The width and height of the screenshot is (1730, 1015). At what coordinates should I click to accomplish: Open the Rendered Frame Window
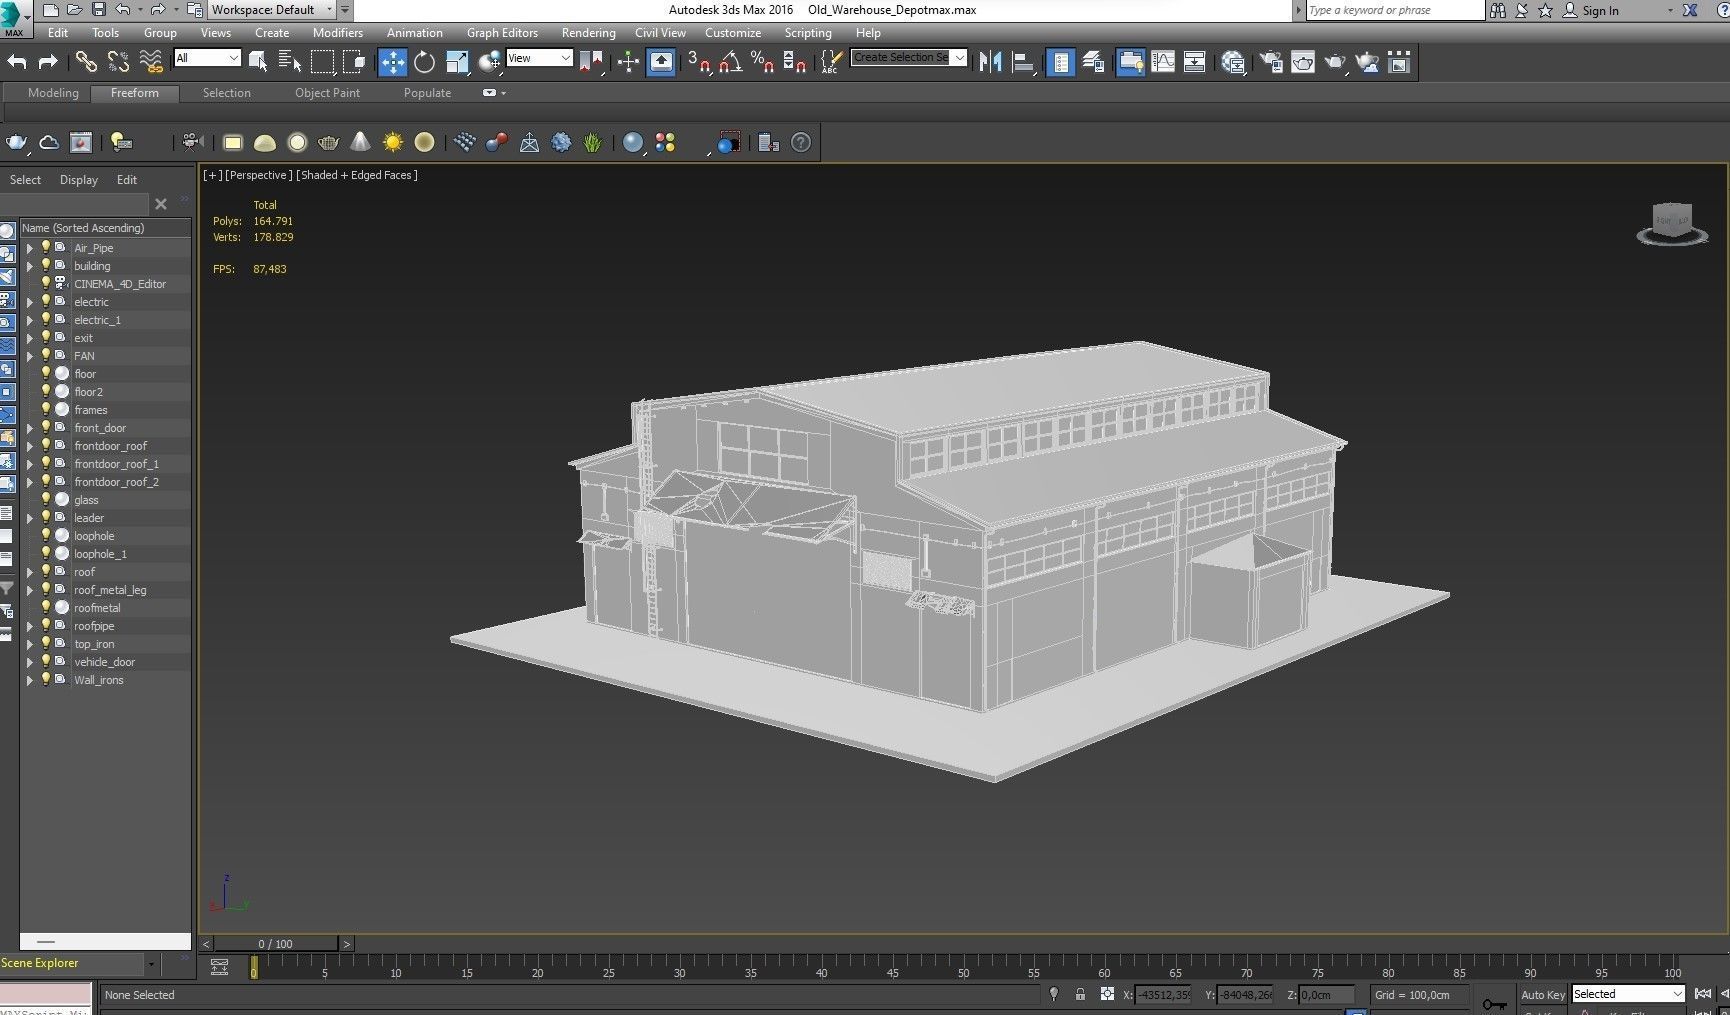pyautogui.click(x=1303, y=62)
